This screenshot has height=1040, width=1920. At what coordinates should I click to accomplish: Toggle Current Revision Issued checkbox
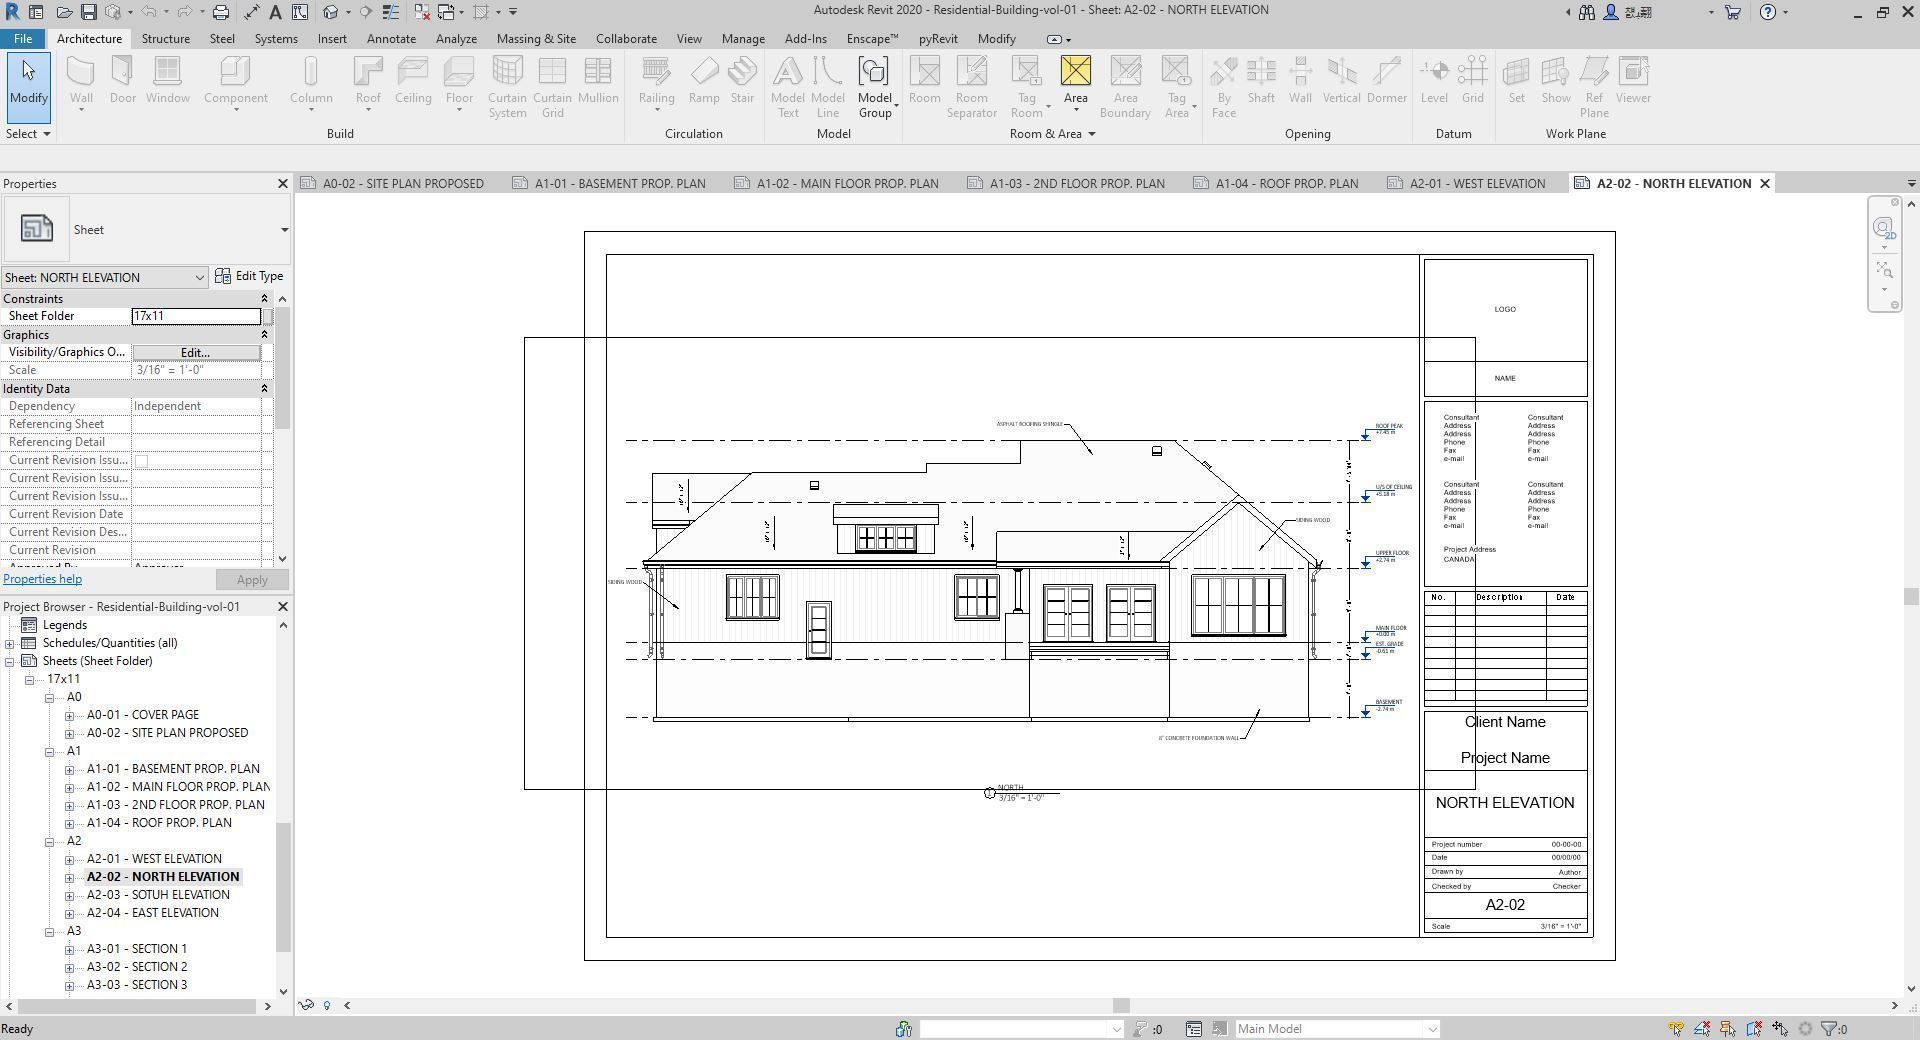[141, 461]
